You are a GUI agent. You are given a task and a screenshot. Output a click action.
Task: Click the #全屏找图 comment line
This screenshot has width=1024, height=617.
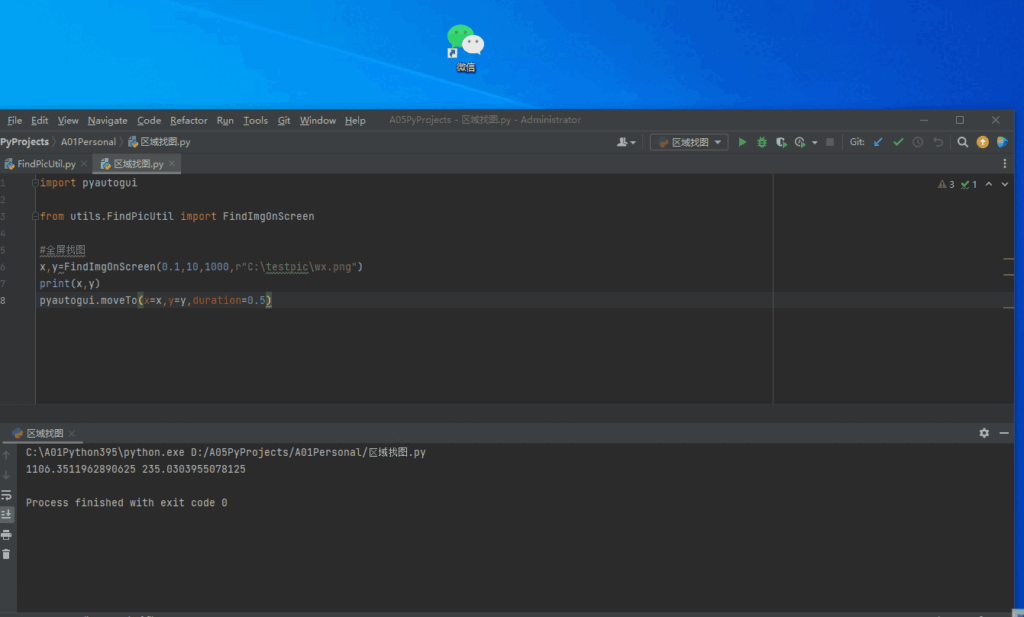[x=63, y=250]
